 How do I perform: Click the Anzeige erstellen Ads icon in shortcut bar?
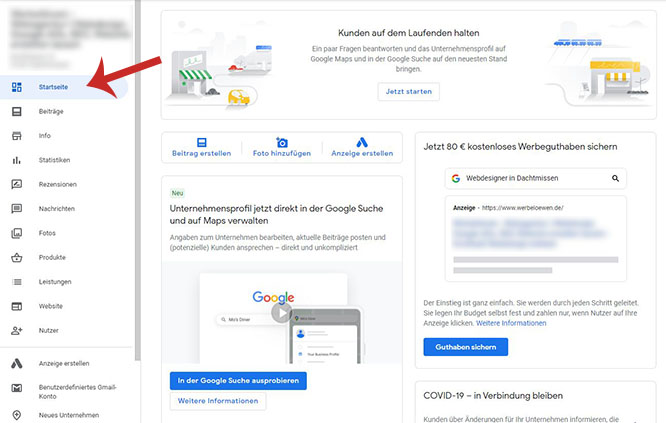pos(362,142)
